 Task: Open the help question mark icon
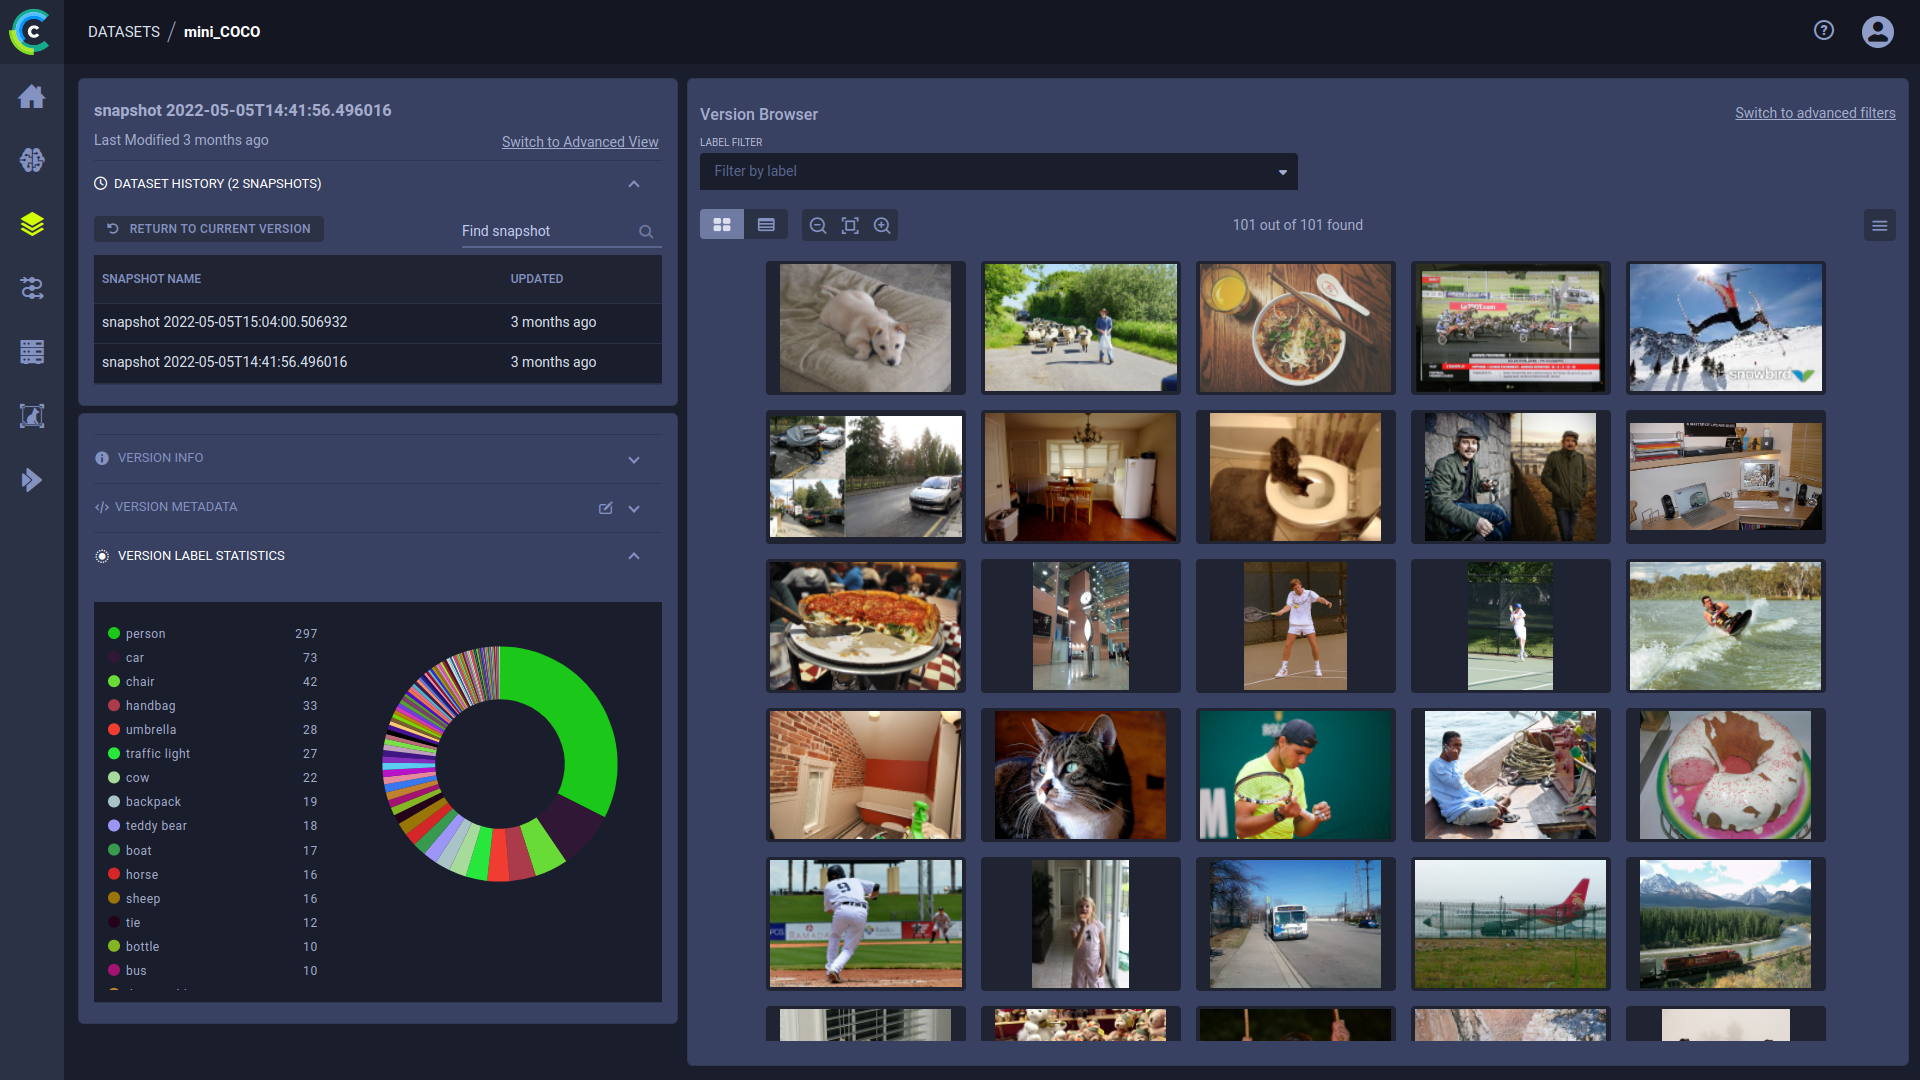point(1824,31)
